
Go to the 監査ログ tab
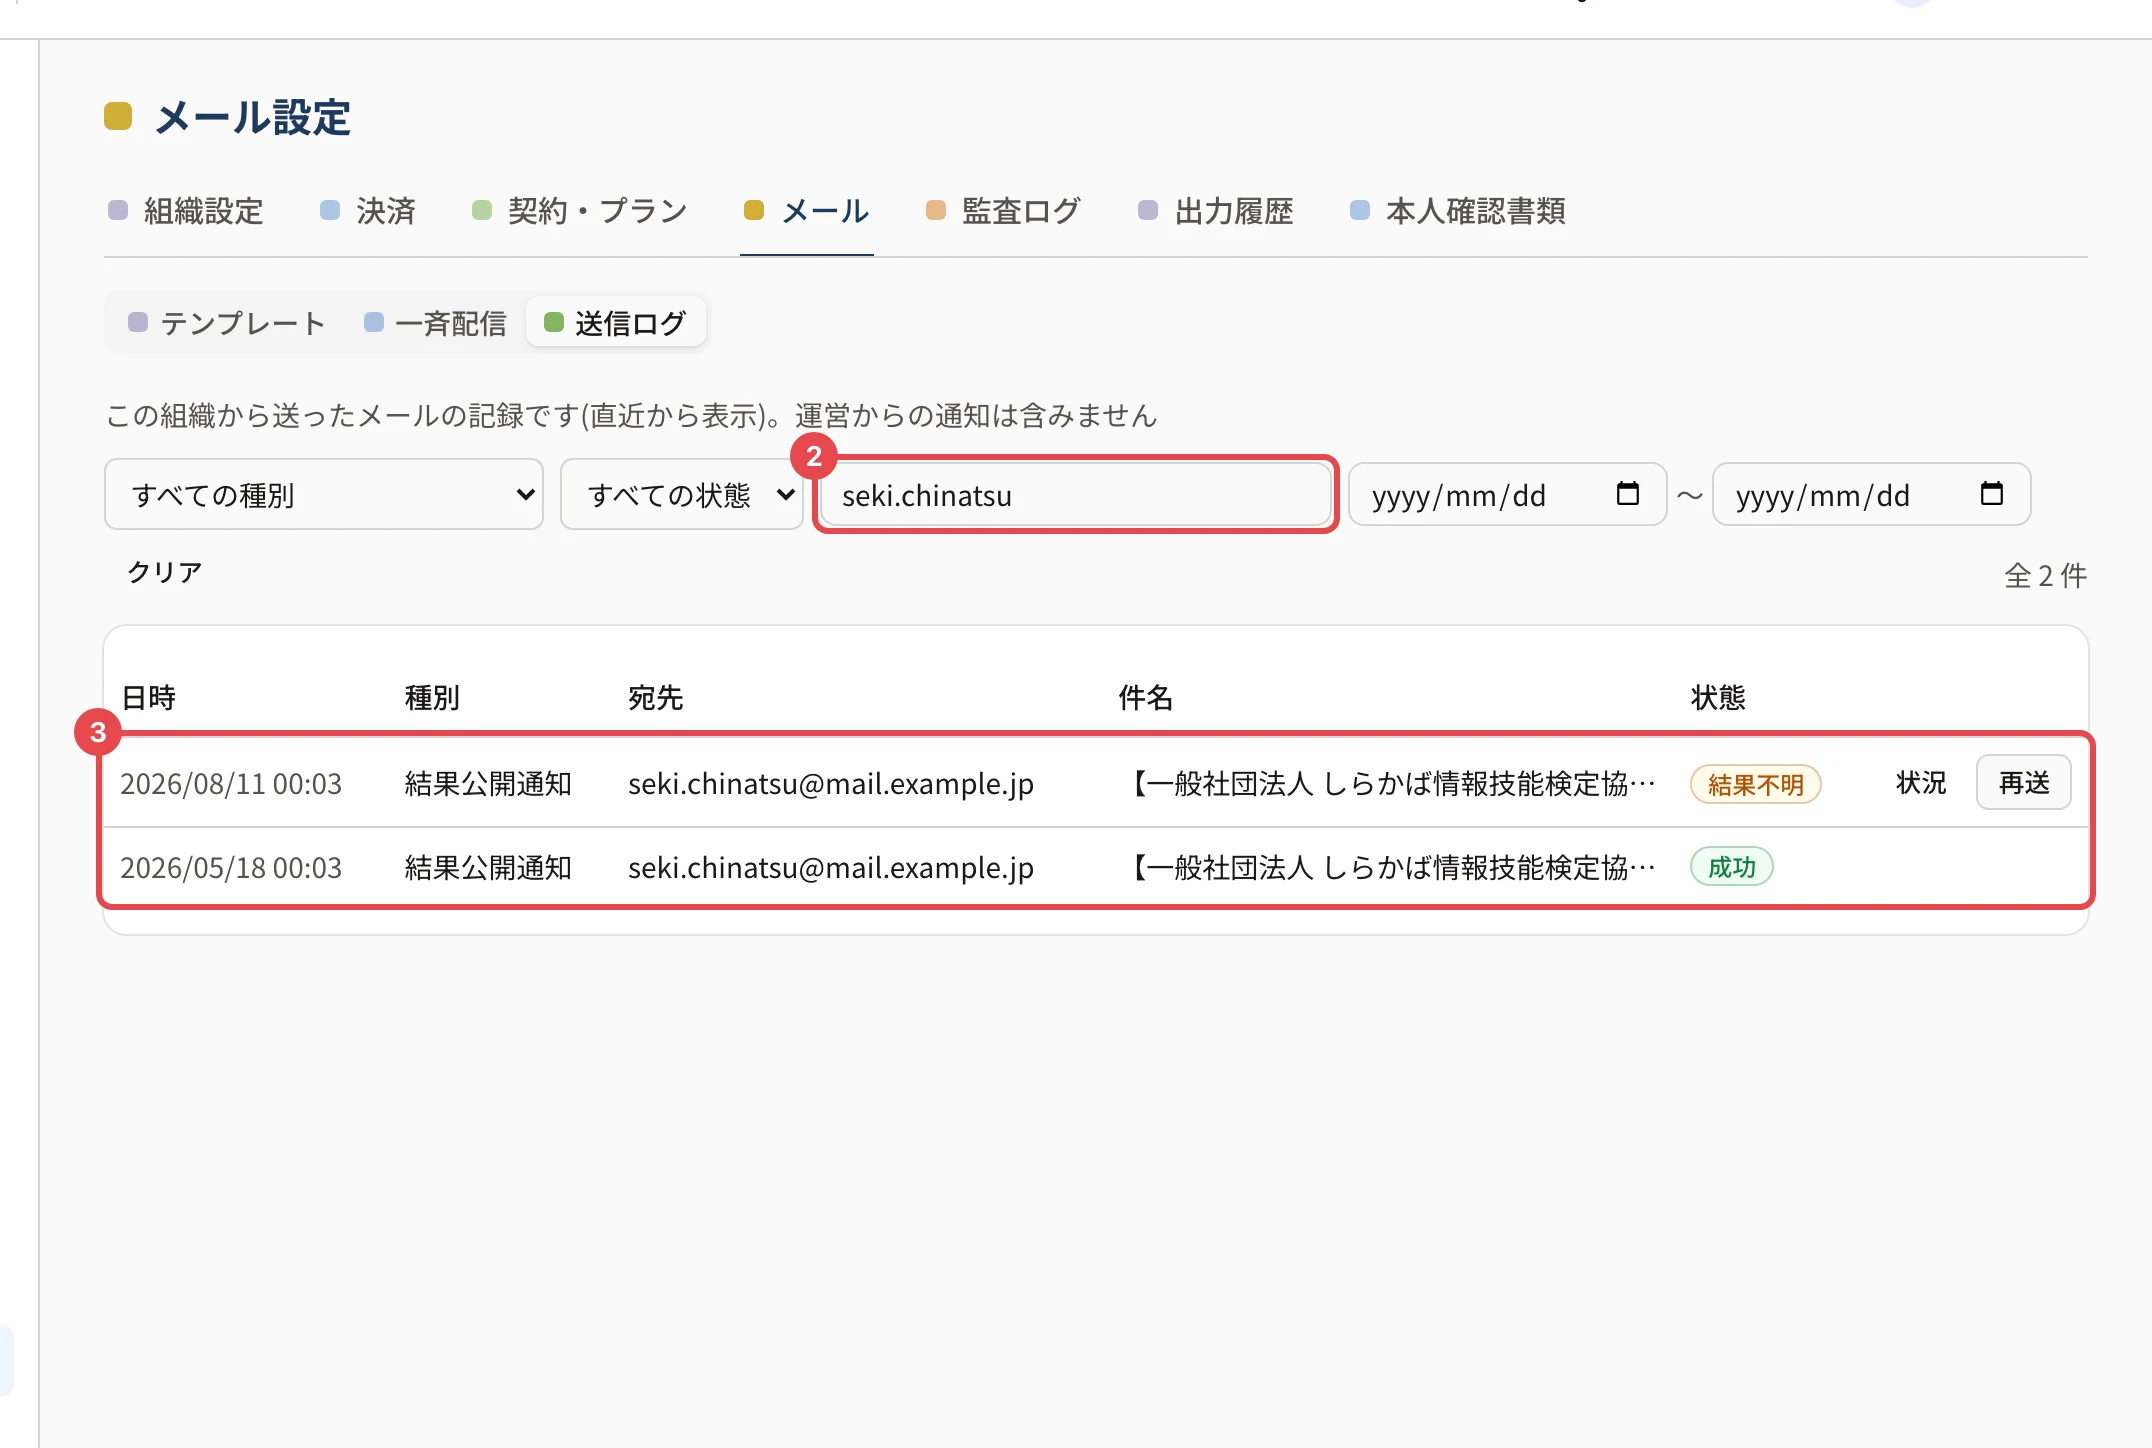coord(1003,211)
